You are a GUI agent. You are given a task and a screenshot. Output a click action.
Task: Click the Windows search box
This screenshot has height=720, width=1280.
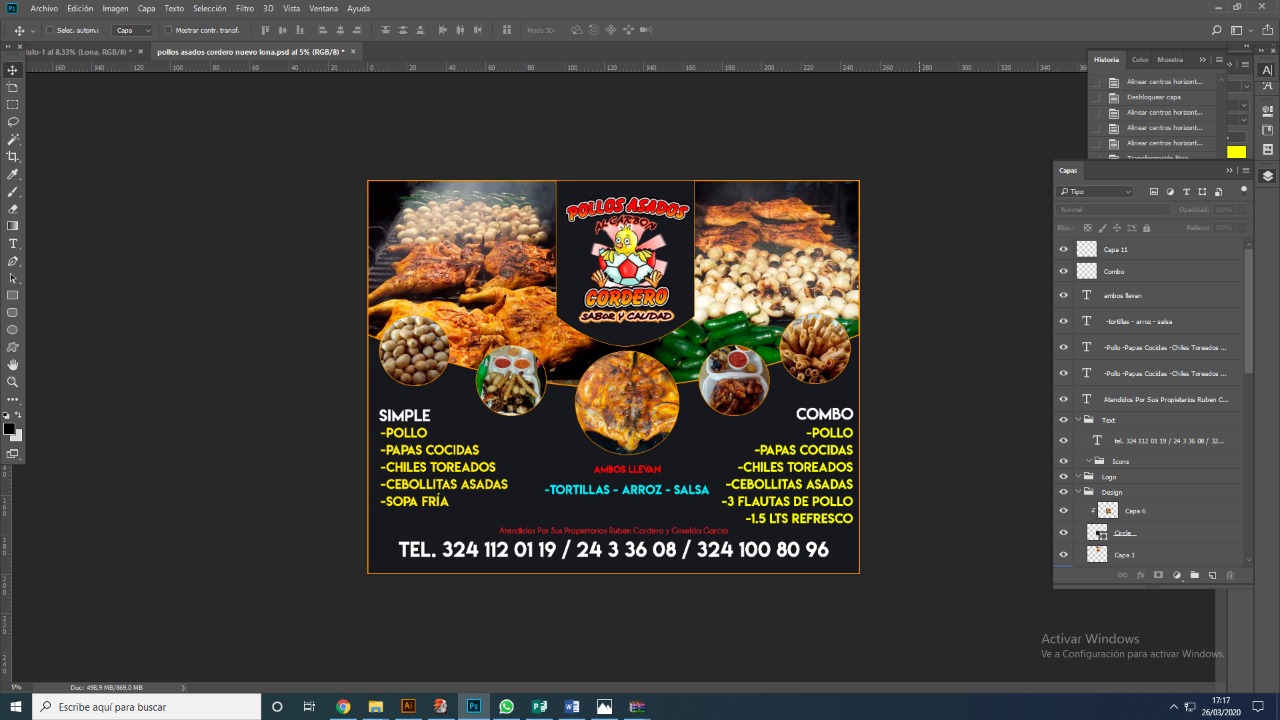tap(146, 707)
